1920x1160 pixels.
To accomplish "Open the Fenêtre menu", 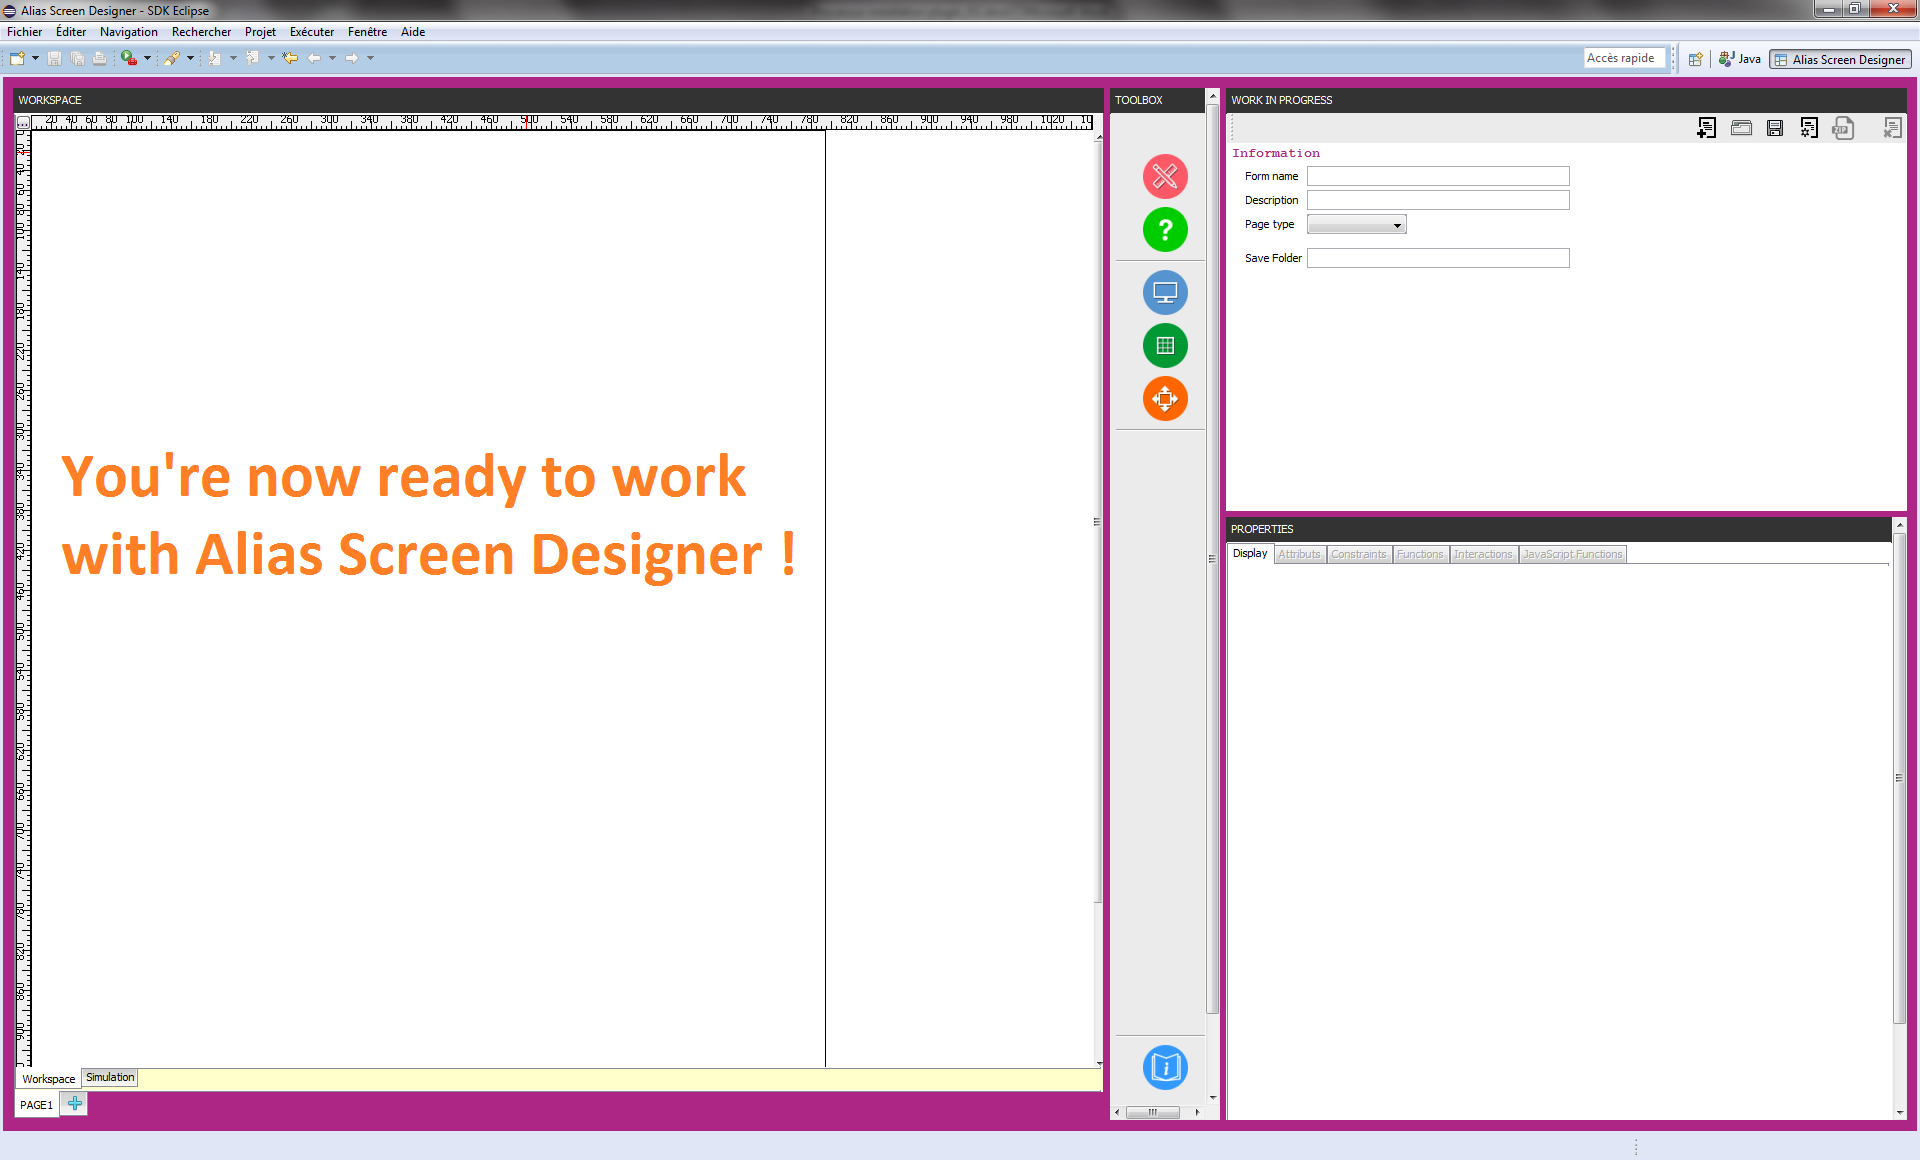I will 367,32.
